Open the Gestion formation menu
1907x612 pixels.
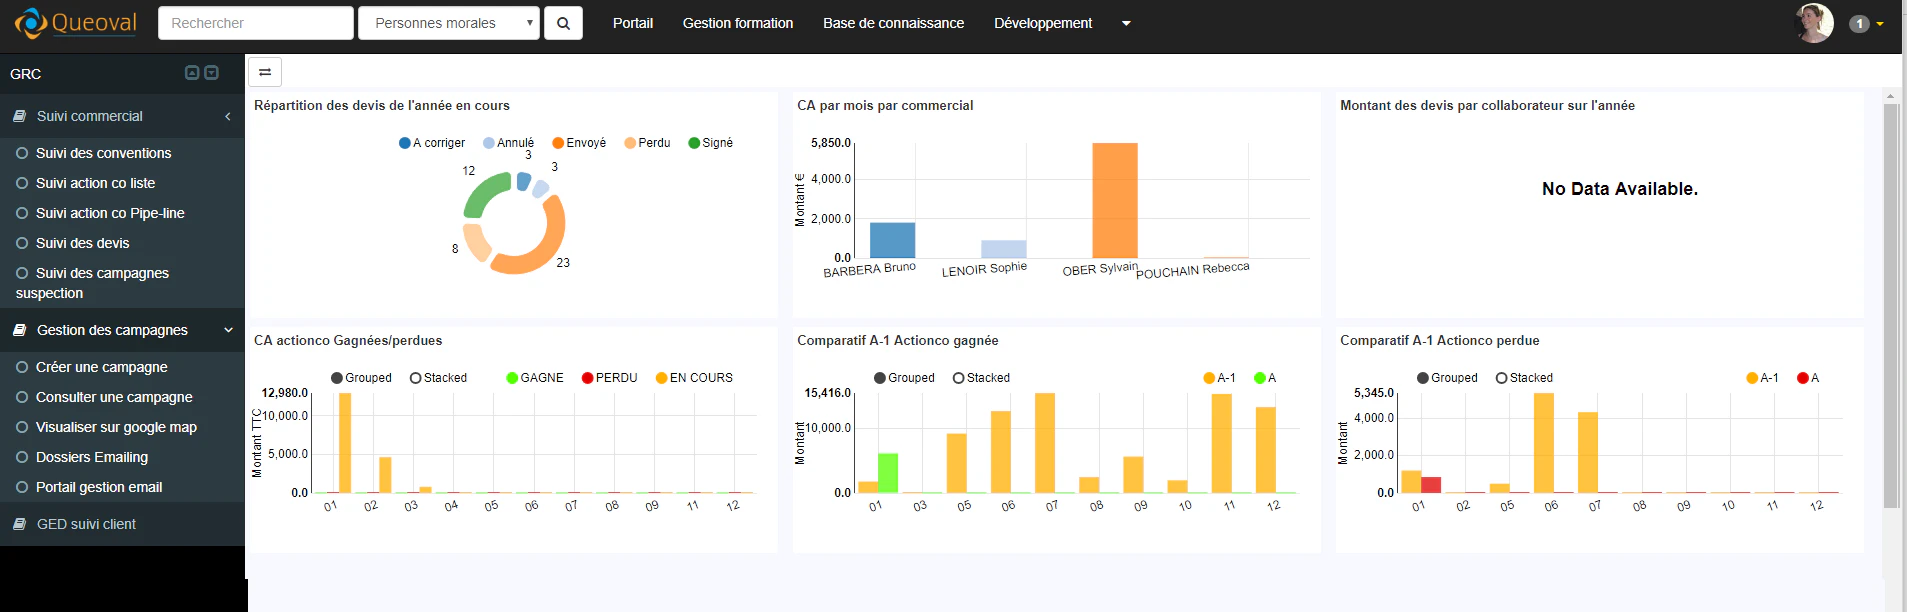point(738,23)
